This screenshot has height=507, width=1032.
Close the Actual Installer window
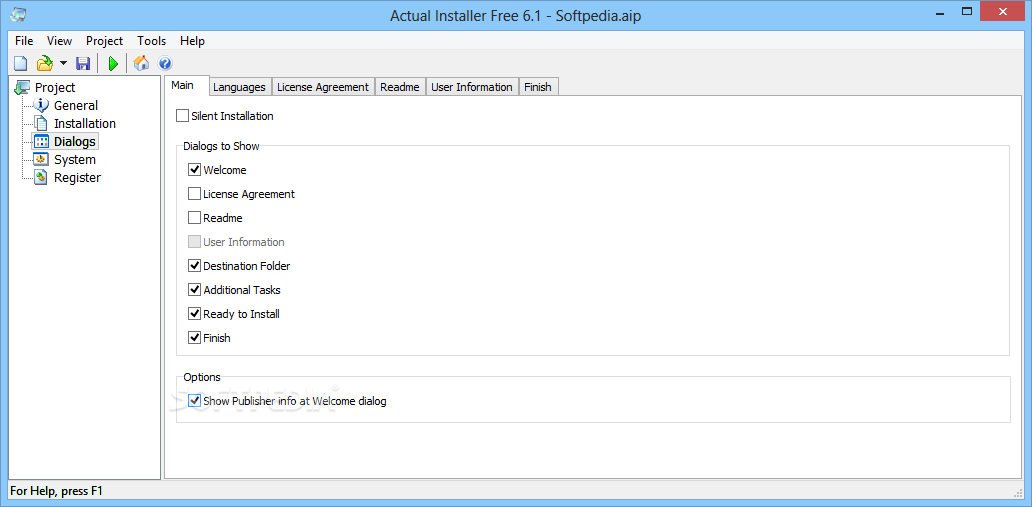pos(1004,11)
